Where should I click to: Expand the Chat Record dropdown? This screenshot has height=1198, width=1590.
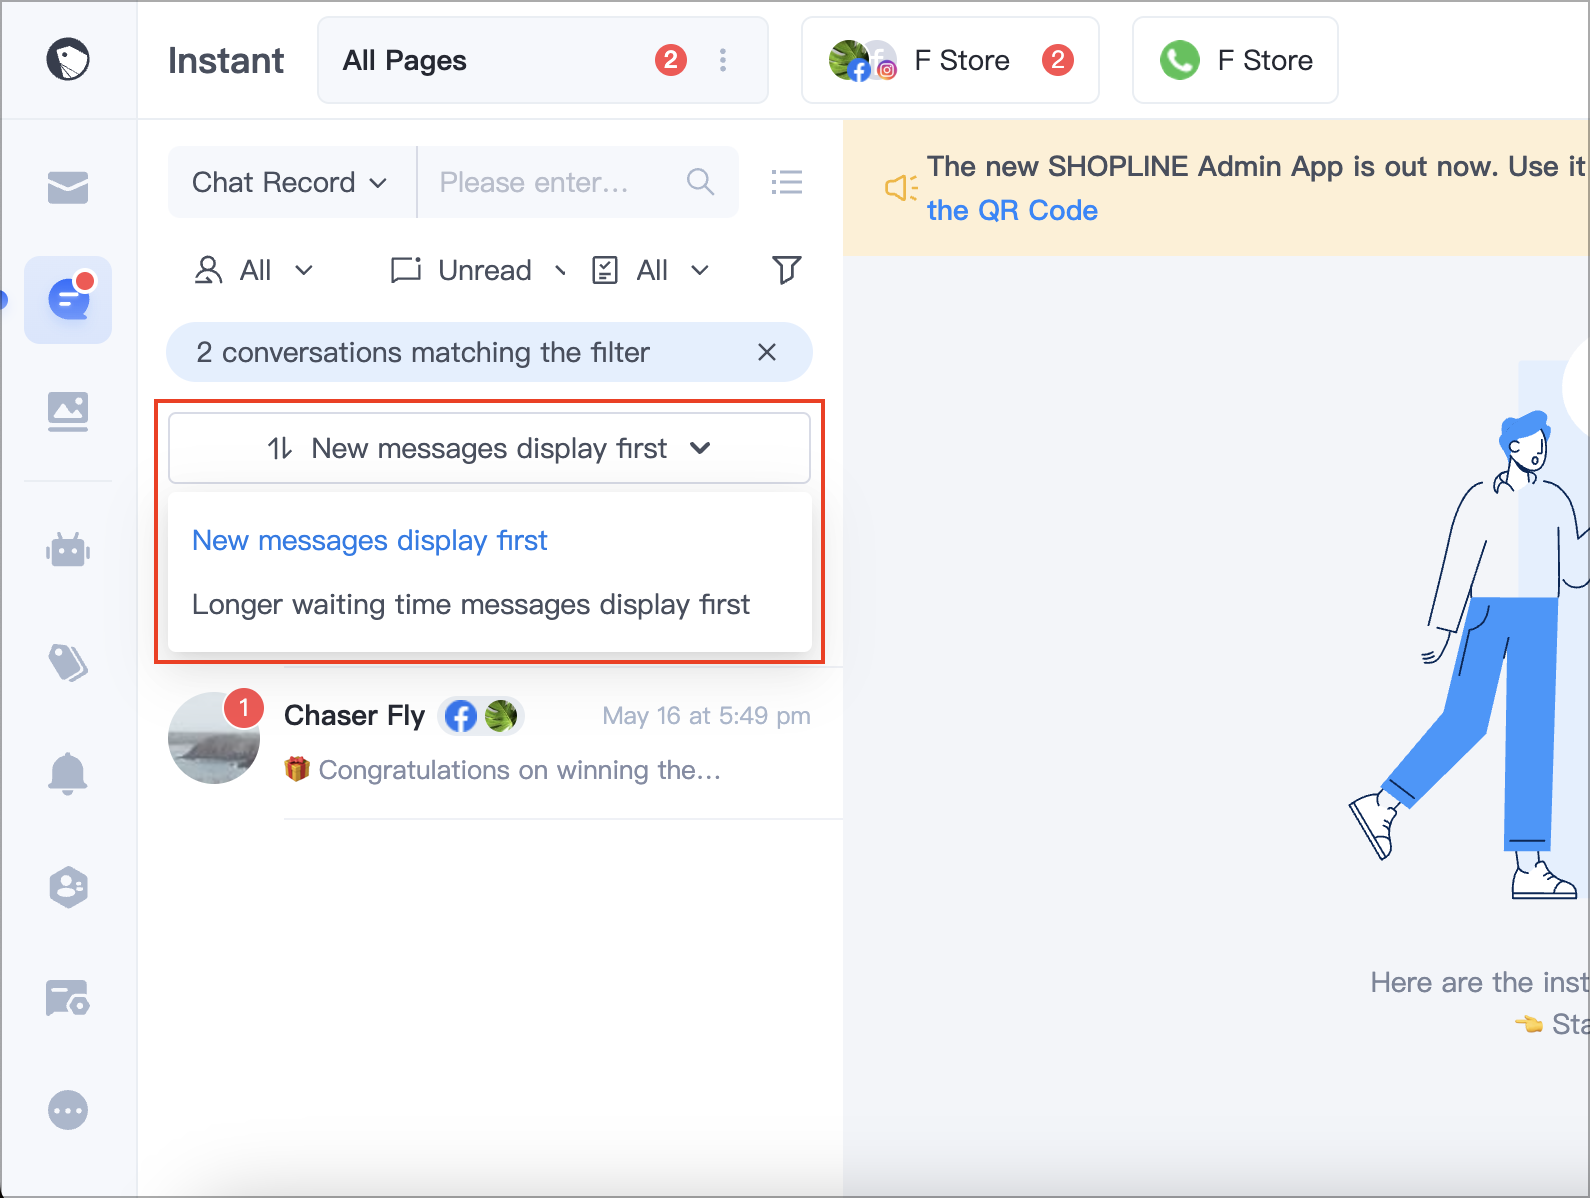pyautogui.click(x=291, y=182)
